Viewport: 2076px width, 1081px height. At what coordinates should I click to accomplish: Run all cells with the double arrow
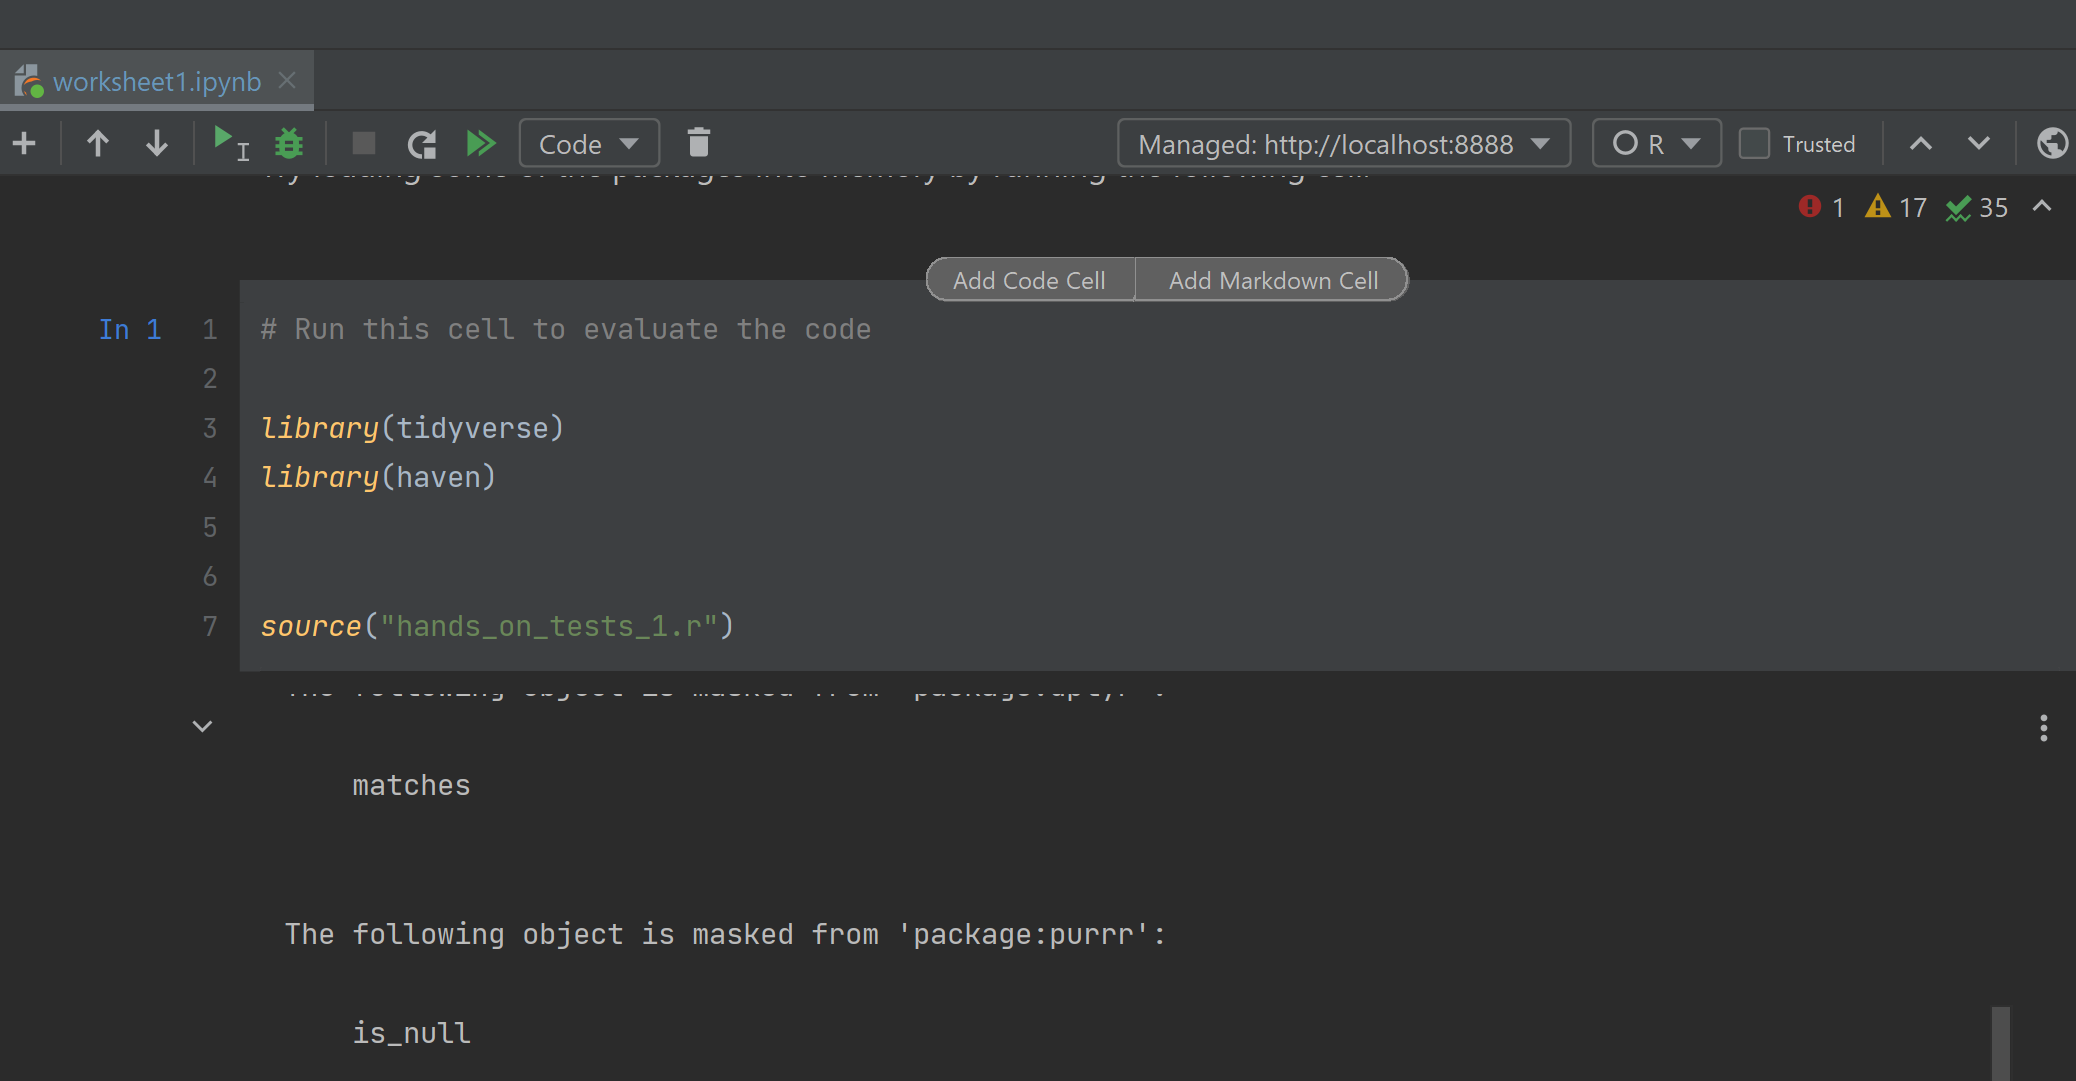click(481, 144)
